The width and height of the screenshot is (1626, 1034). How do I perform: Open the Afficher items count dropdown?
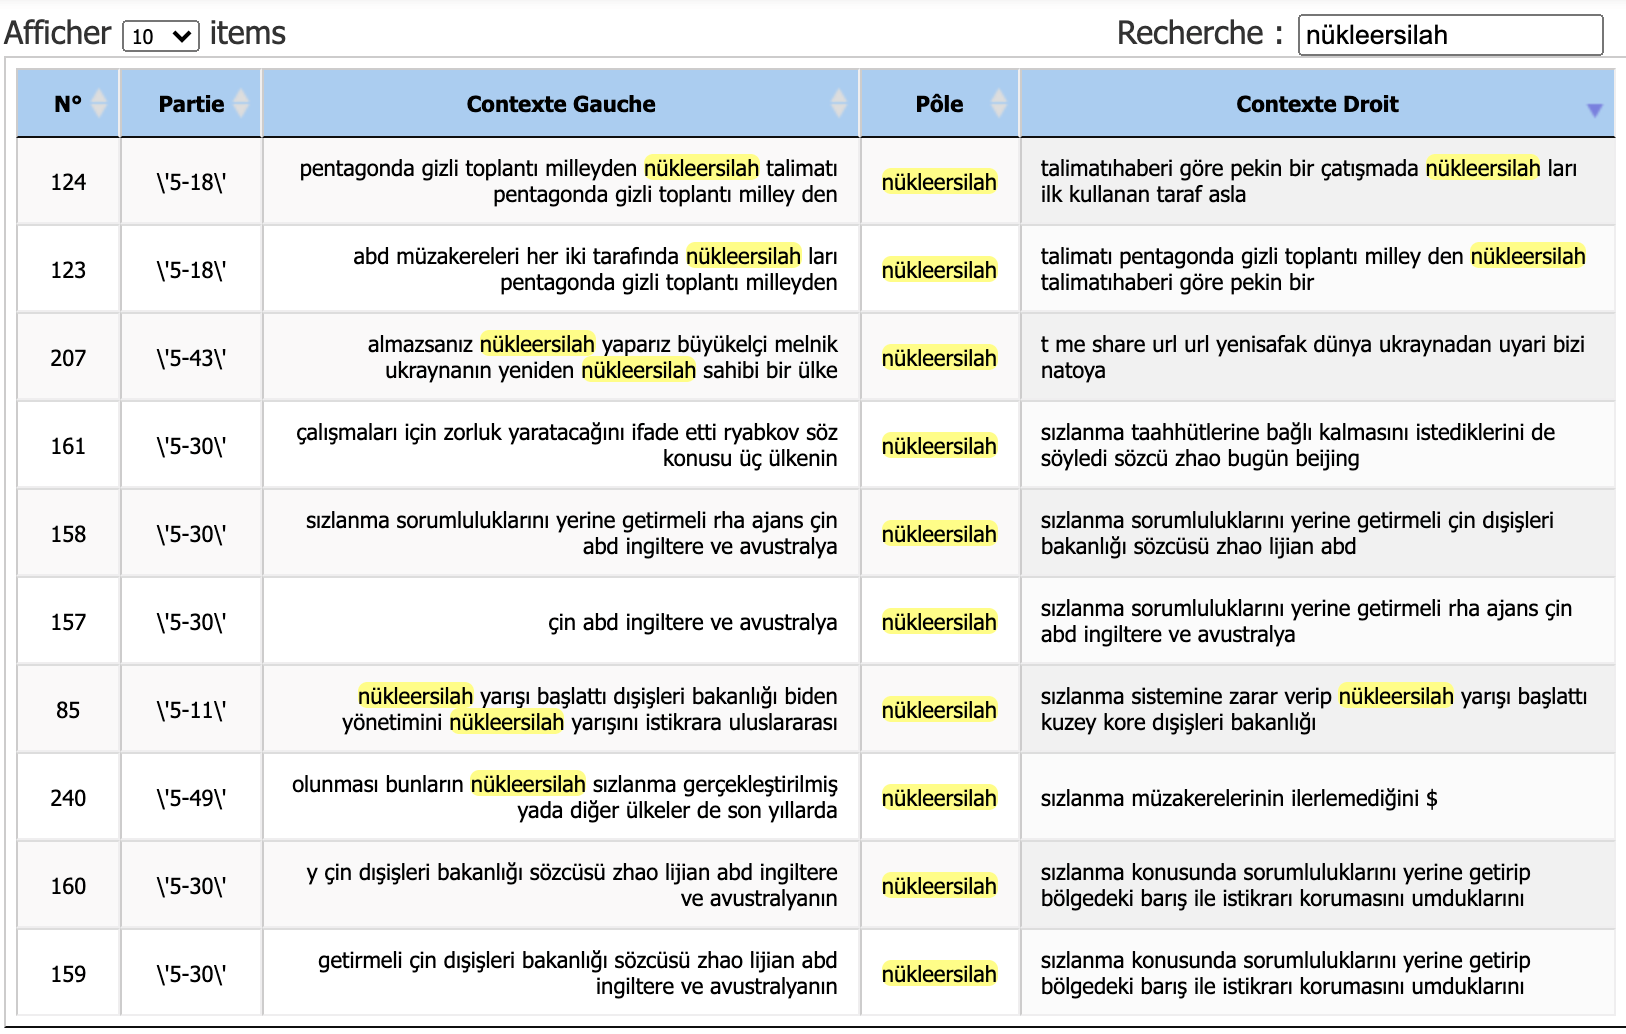point(160,36)
